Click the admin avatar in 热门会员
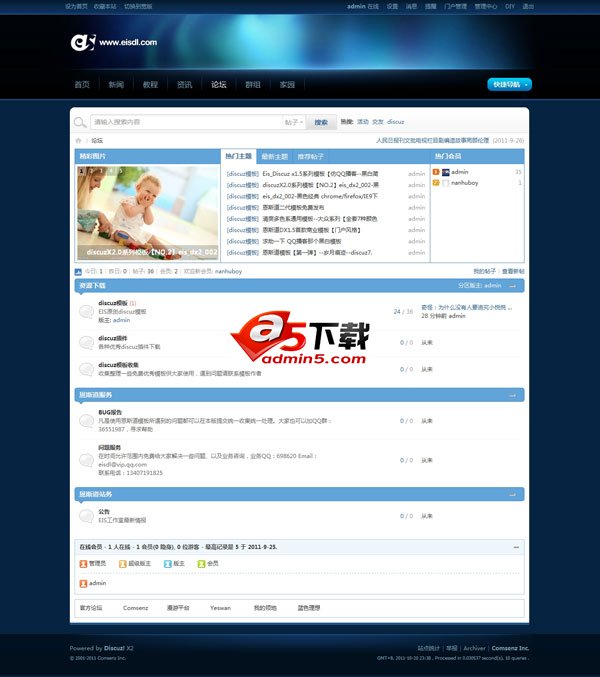The image size is (600, 677). [446, 172]
